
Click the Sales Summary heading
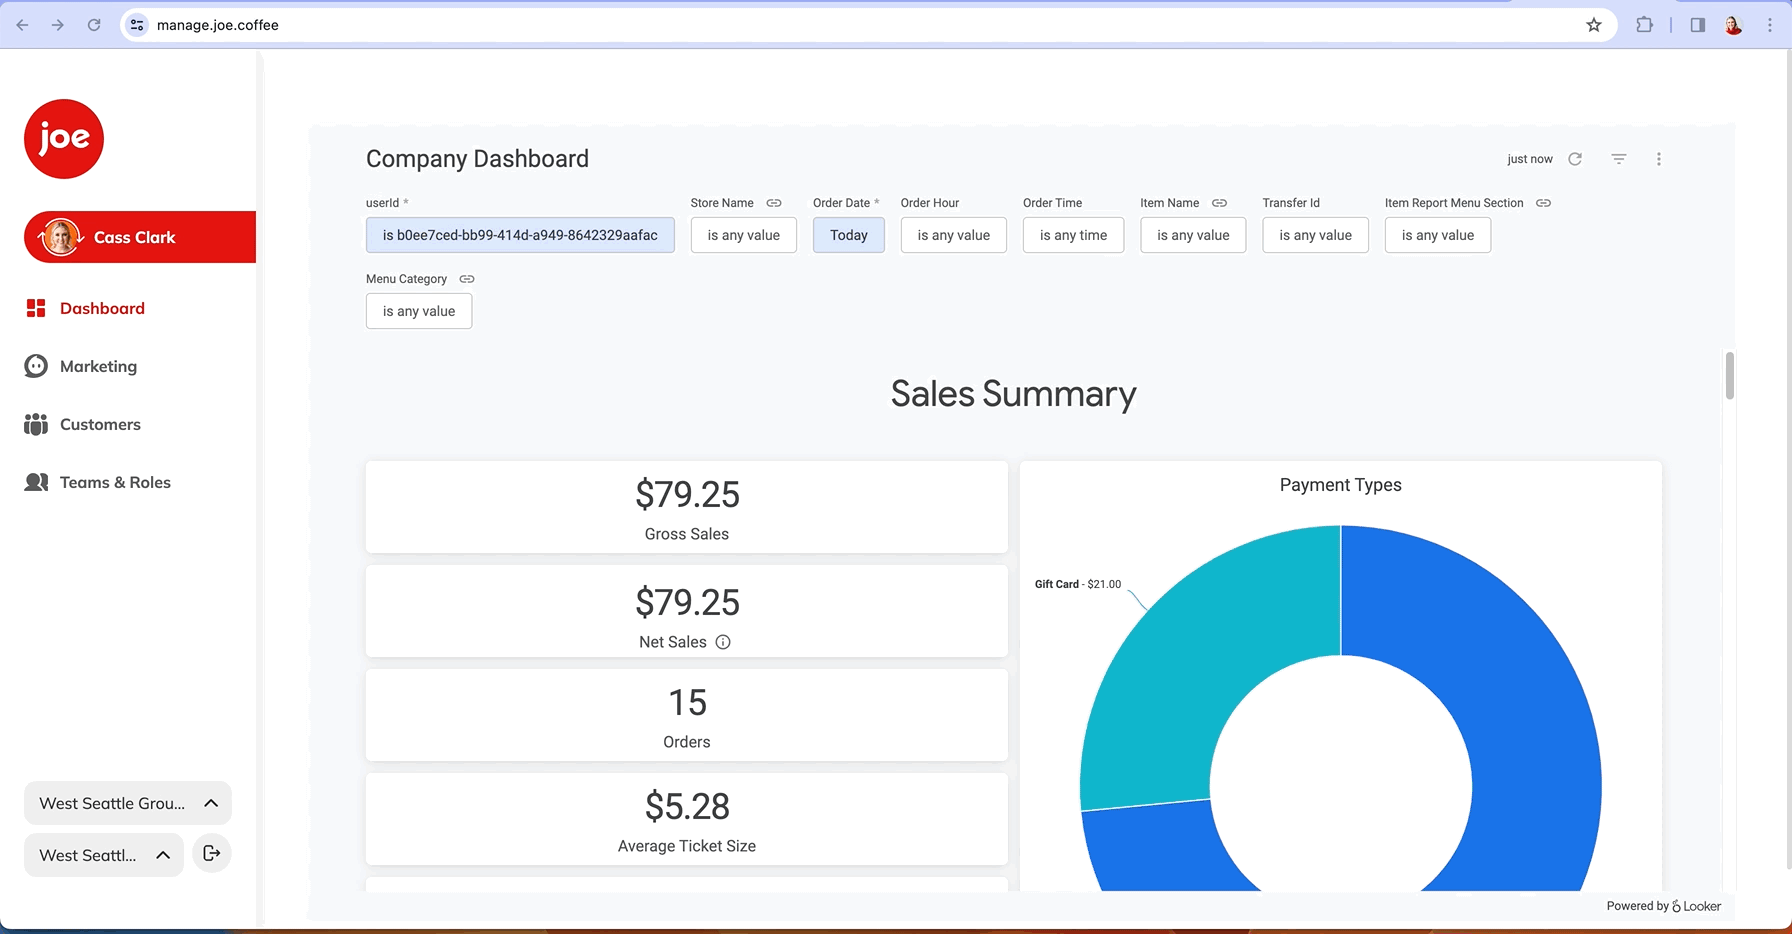1013,394
